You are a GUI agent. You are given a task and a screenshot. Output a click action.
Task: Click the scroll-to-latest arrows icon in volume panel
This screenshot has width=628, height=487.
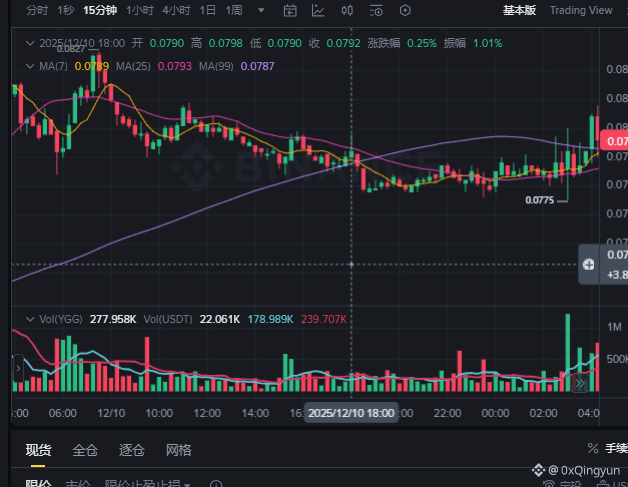(580, 383)
